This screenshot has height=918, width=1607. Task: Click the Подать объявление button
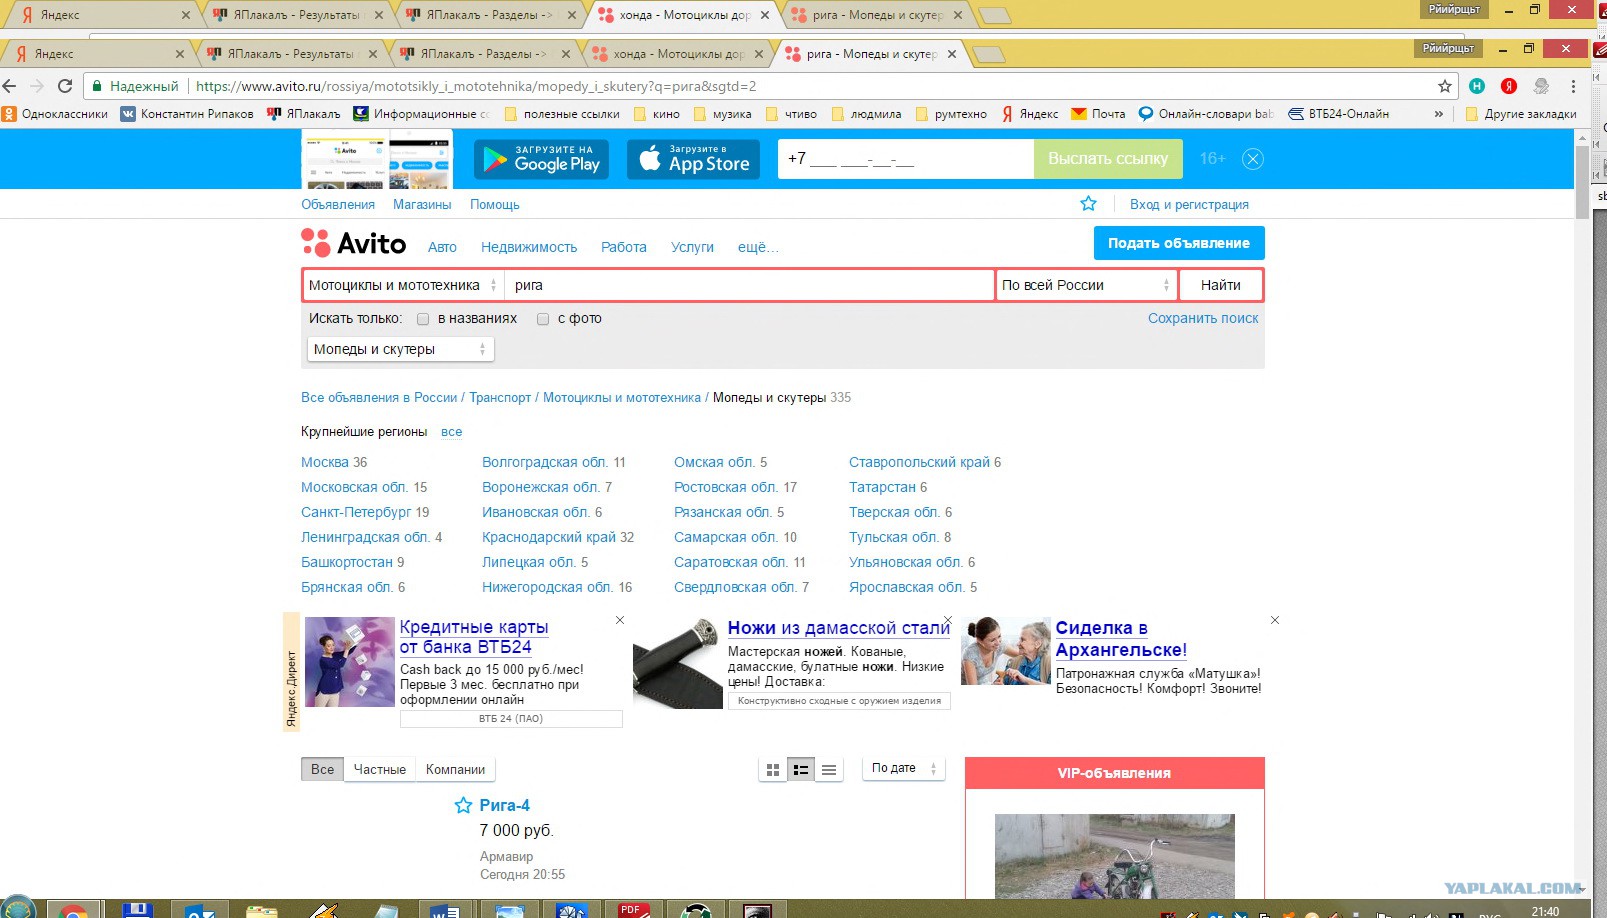pos(1179,243)
